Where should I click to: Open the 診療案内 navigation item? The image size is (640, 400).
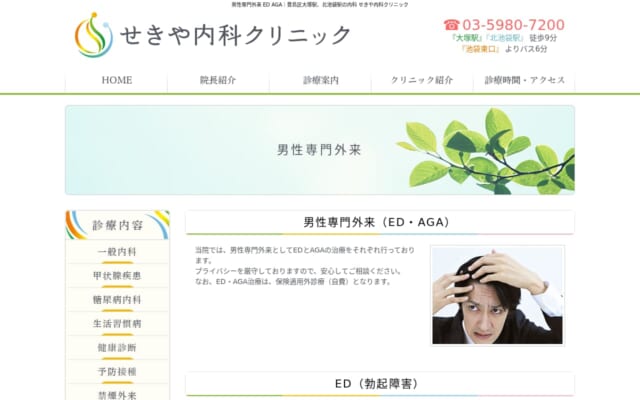pos(320,80)
